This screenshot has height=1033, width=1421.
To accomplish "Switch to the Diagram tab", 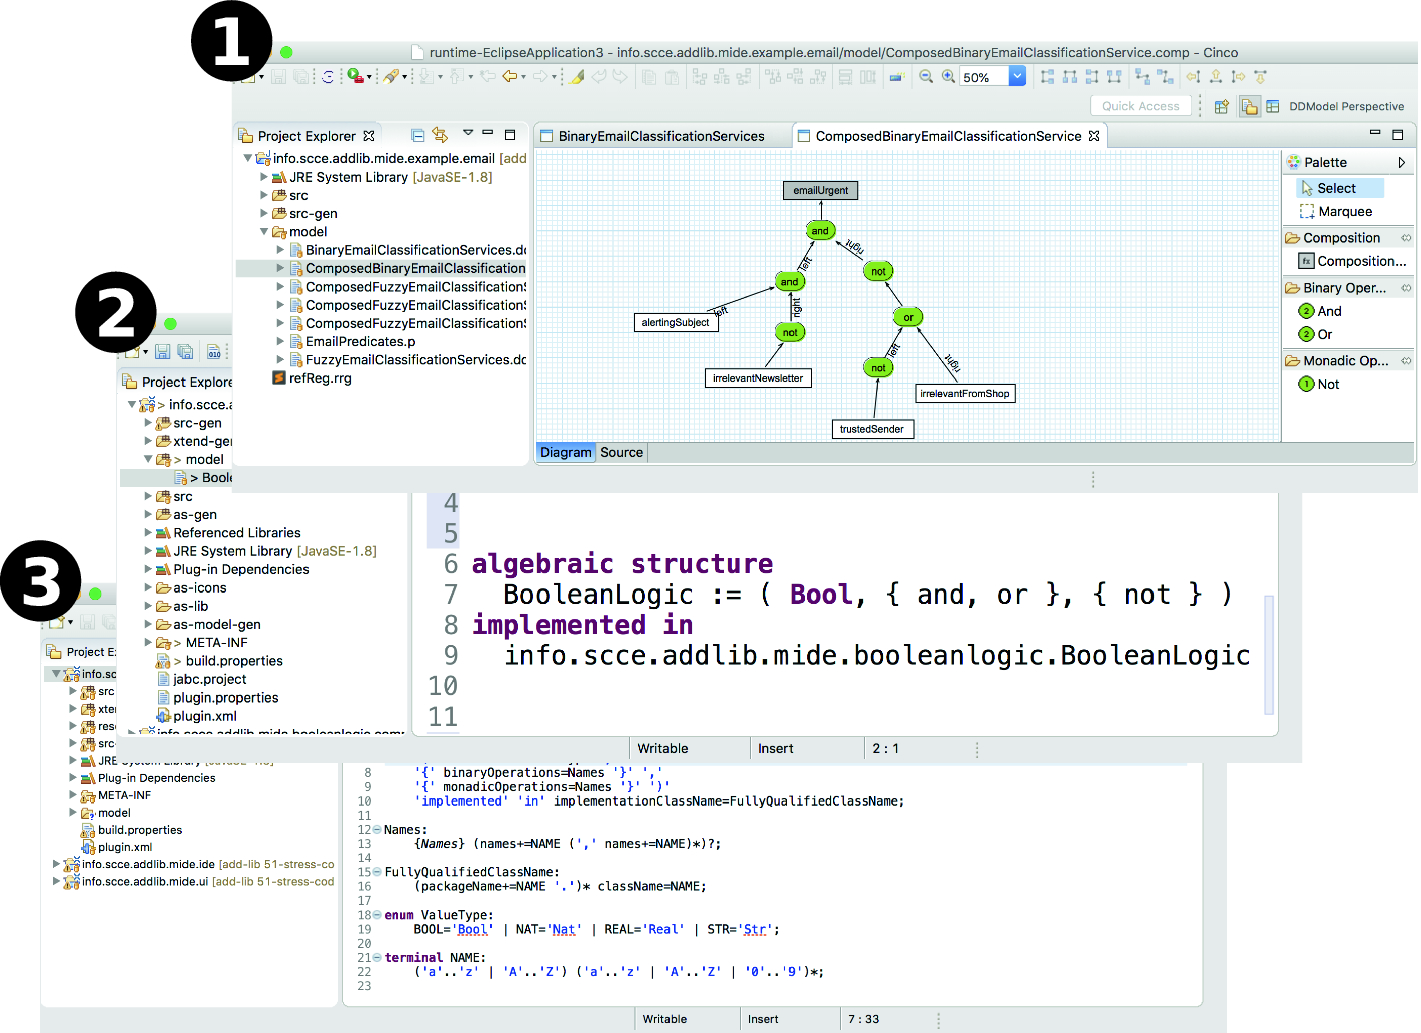I will [566, 452].
